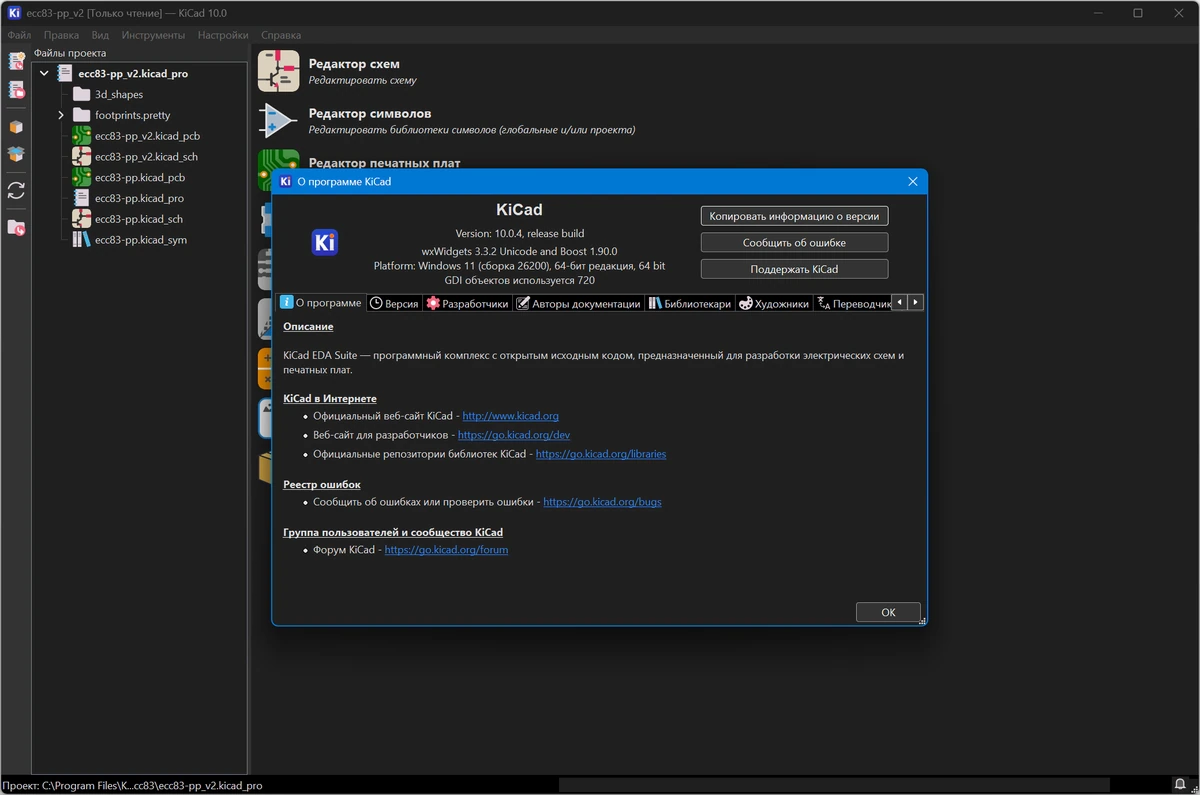Click the Сообщить об ошибке button
The image size is (1200, 795).
(x=794, y=243)
